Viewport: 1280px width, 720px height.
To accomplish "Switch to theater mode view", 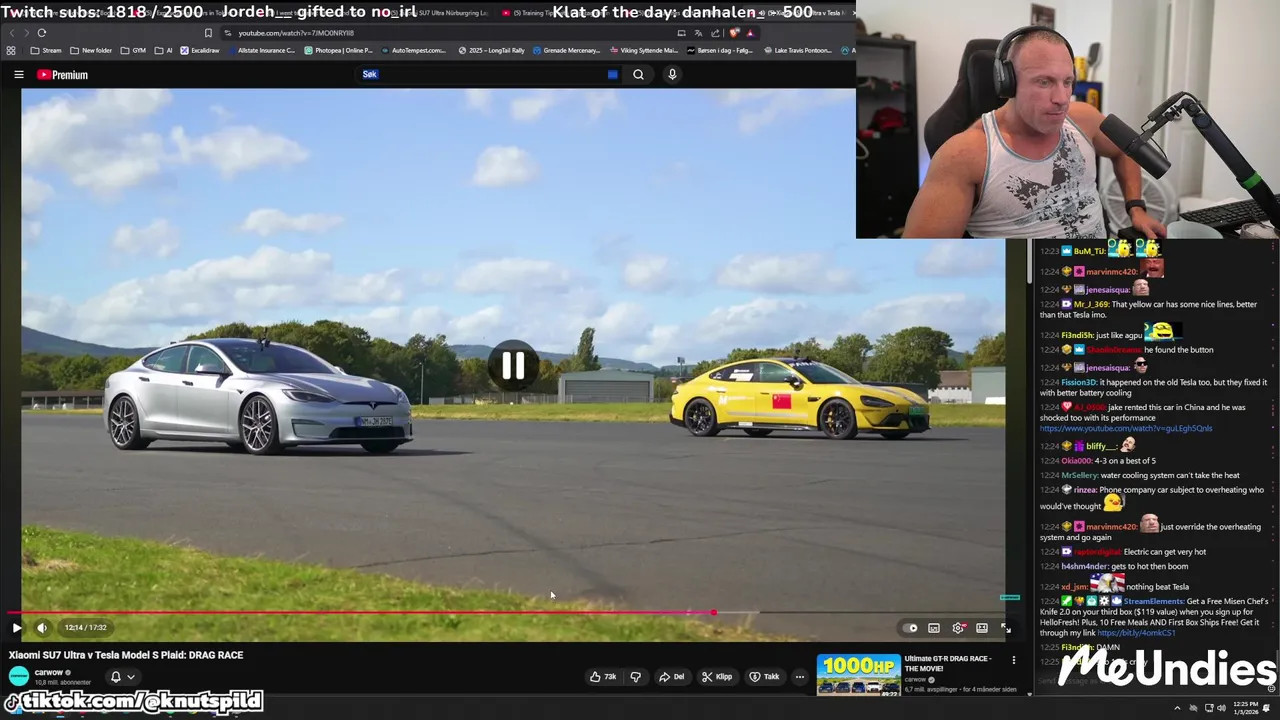I will click(x=982, y=628).
